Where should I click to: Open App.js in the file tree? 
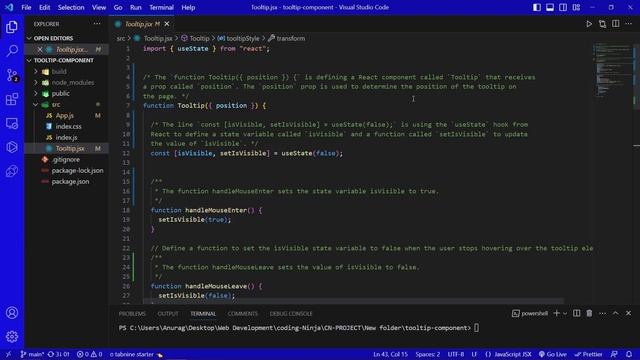point(65,116)
